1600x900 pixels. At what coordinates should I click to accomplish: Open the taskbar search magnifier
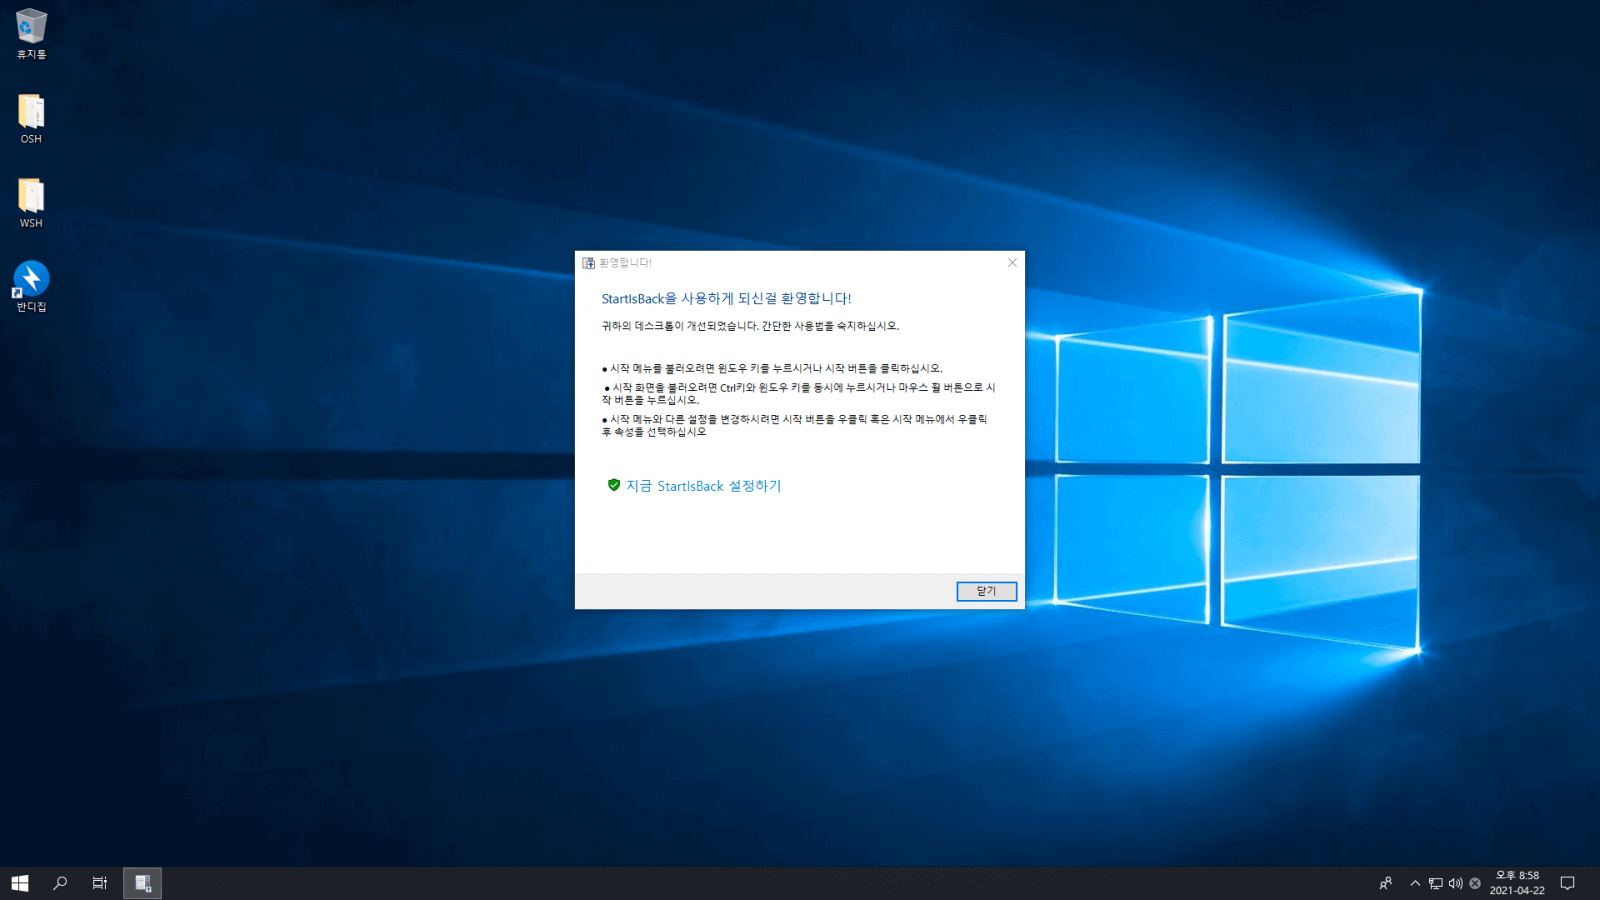tap(60, 883)
